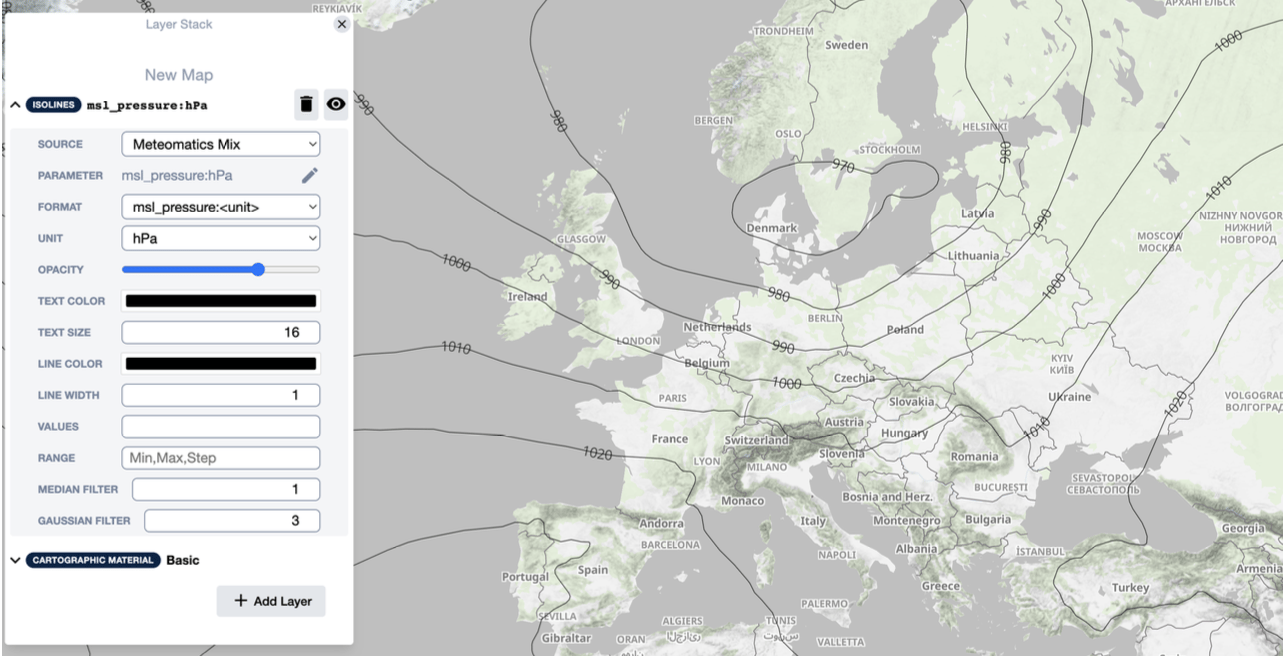Open the Unit dropdown showing hPa
Viewport: 1286px width, 656px height.
coord(220,239)
